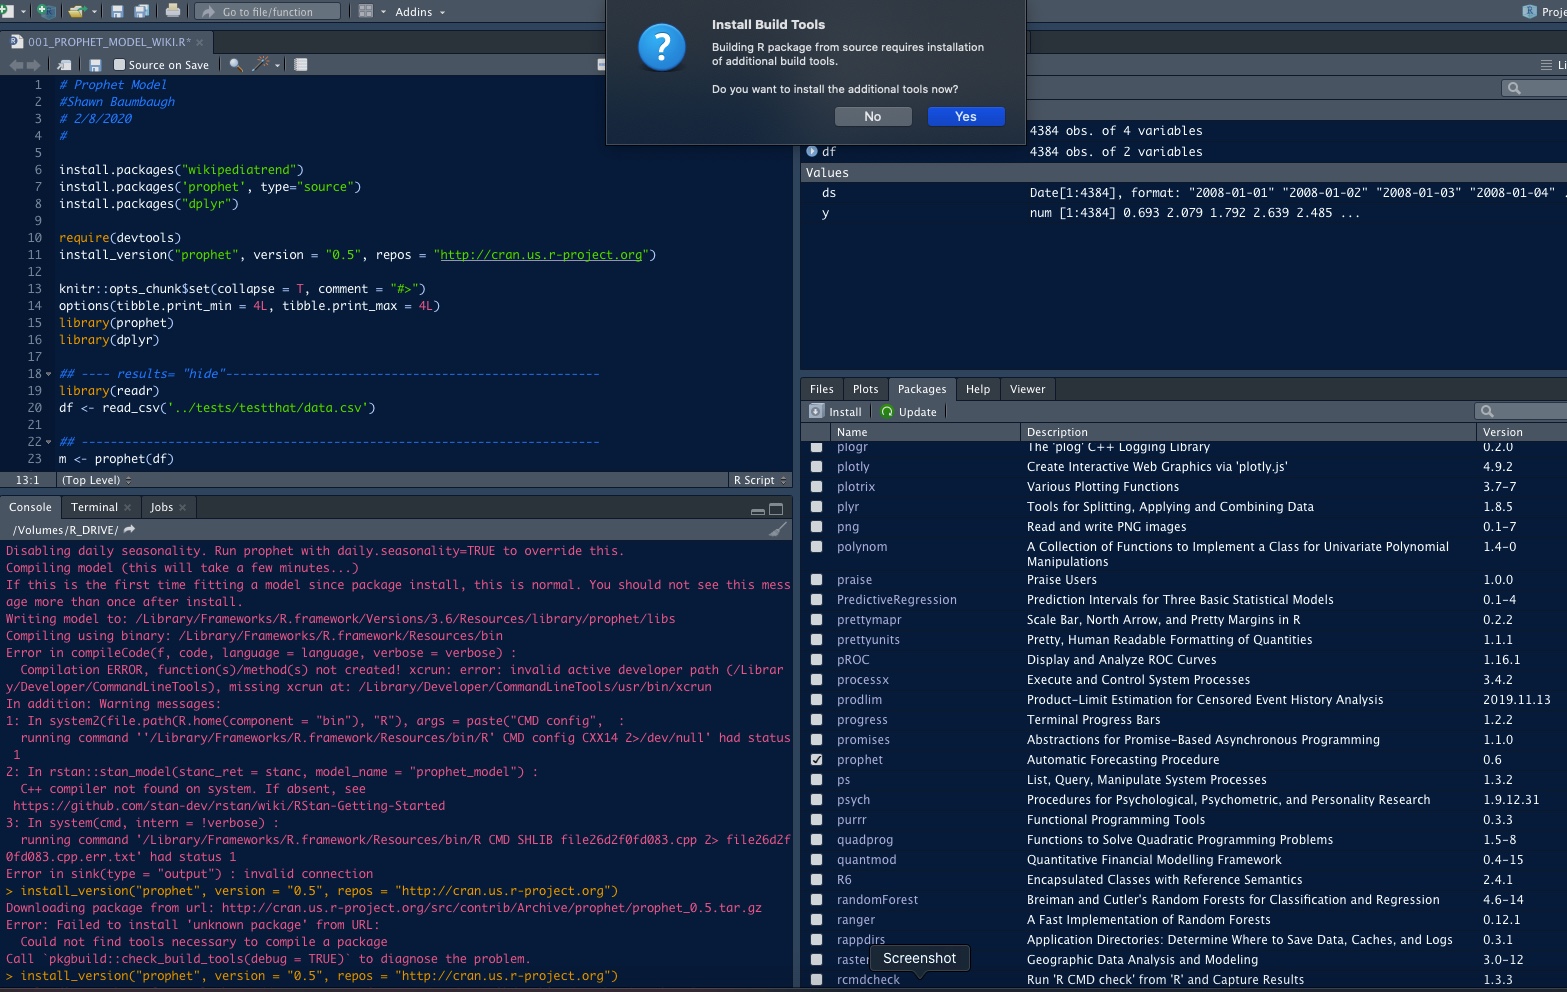Open the workspace panes dropdown arrow

[383, 12]
